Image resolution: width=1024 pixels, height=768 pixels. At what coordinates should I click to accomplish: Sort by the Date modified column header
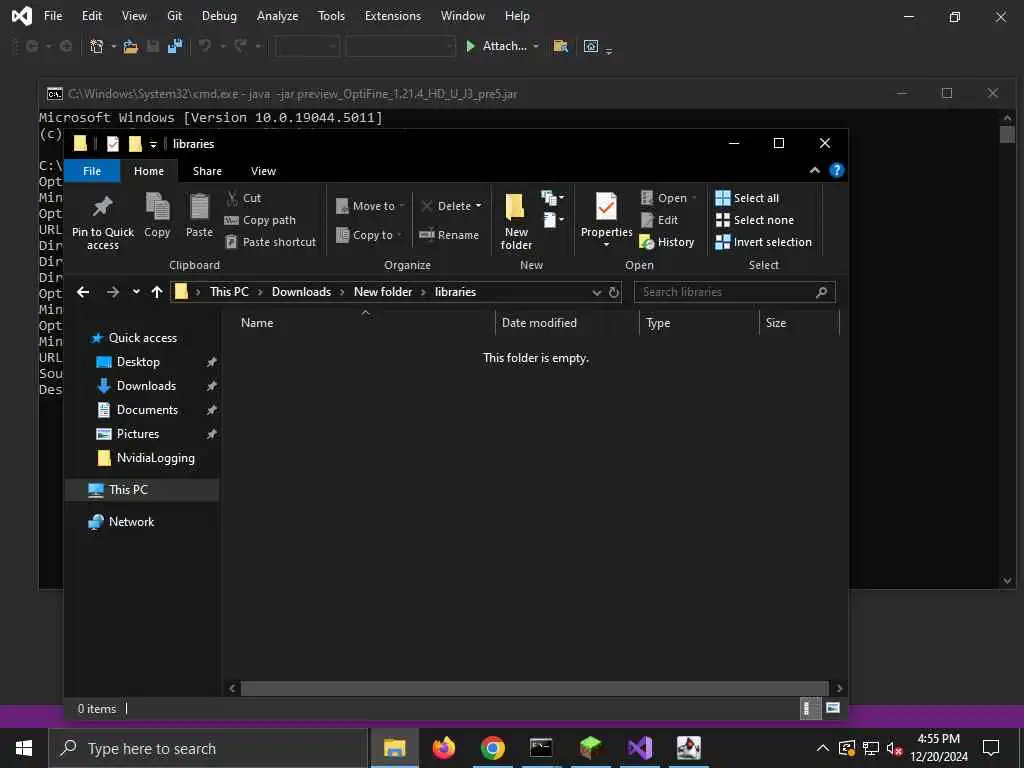(x=539, y=323)
